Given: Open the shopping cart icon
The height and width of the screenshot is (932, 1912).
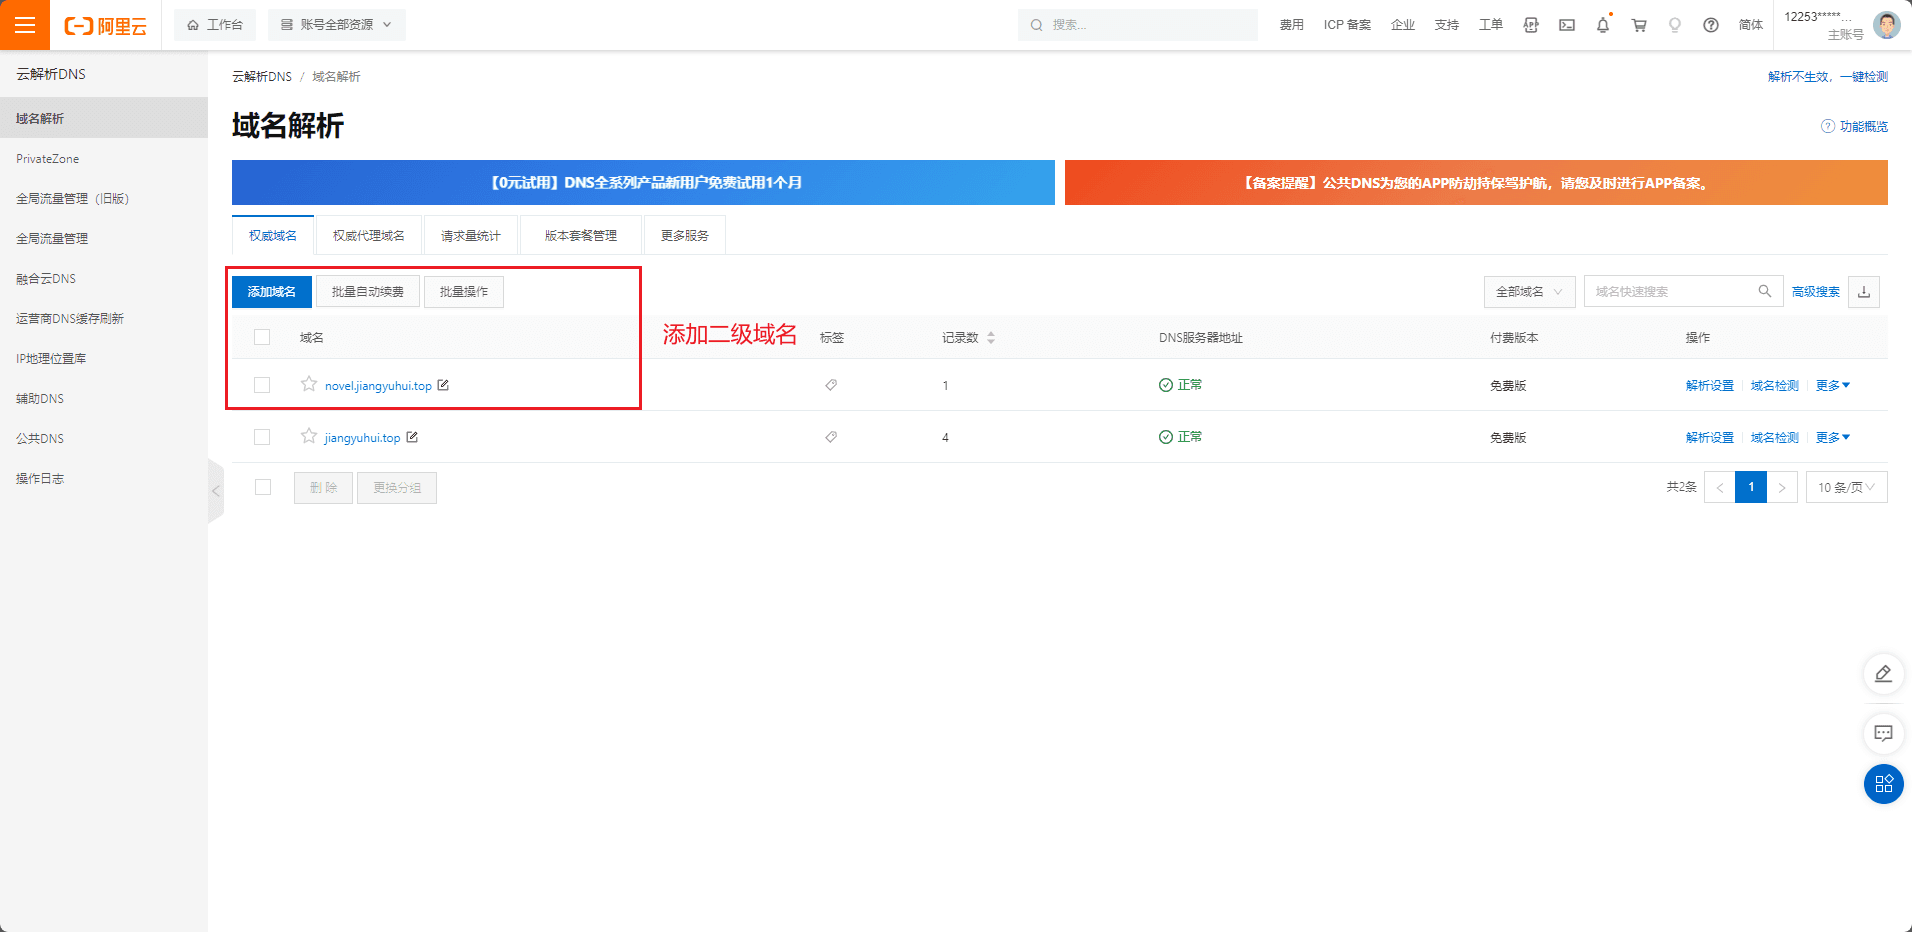Looking at the screenshot, I should pyautogui.click(x=1639, y=25).
